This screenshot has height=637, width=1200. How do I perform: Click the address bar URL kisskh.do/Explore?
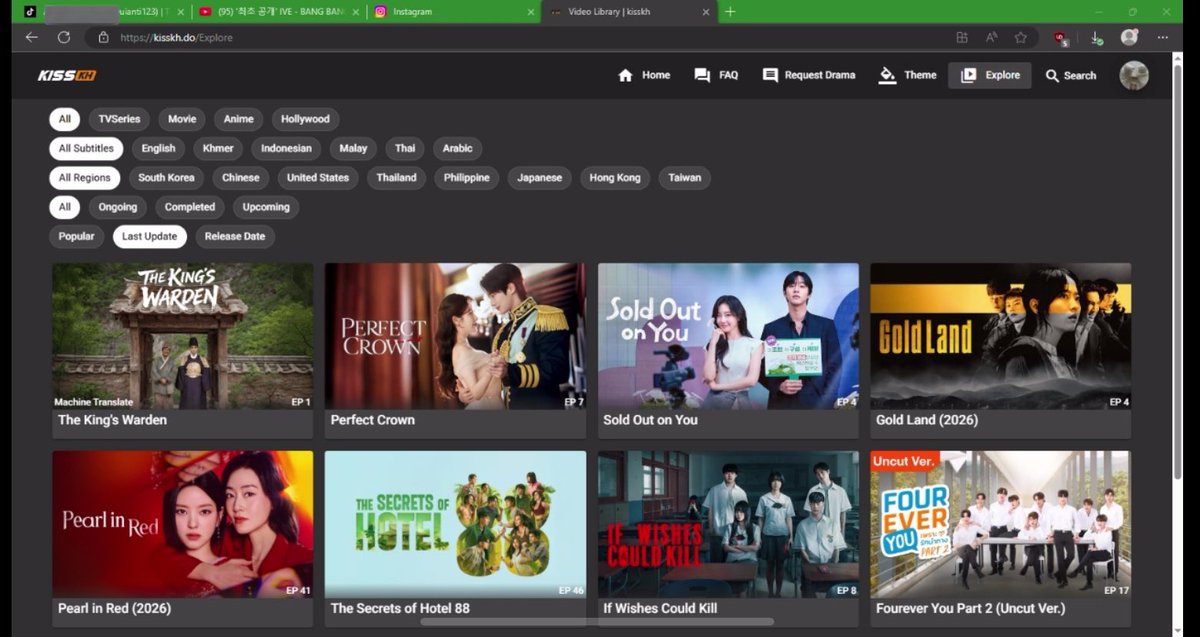click(x=176, y=38)
